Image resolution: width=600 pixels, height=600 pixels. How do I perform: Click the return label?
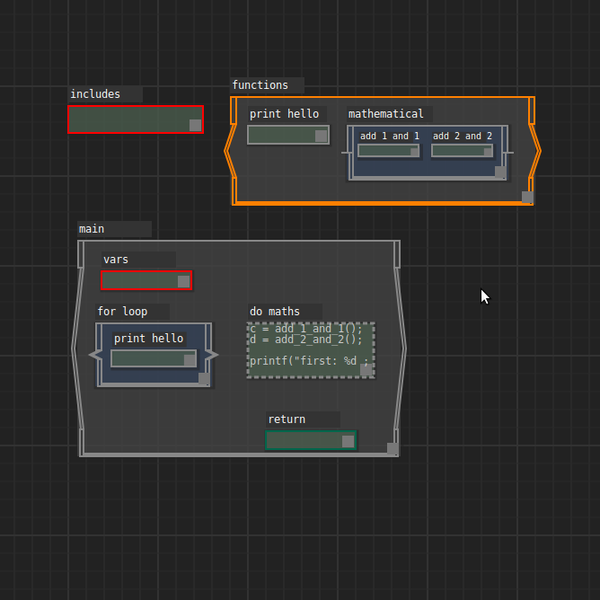coord(303,419)
